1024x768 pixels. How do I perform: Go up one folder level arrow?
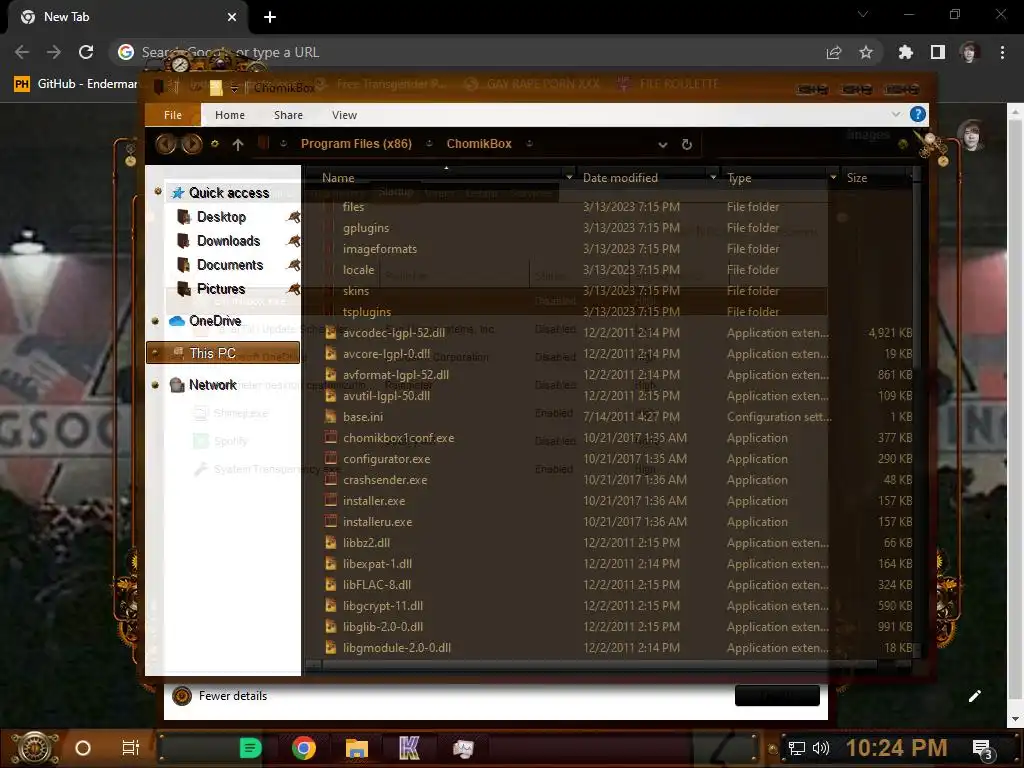point(238,144)
